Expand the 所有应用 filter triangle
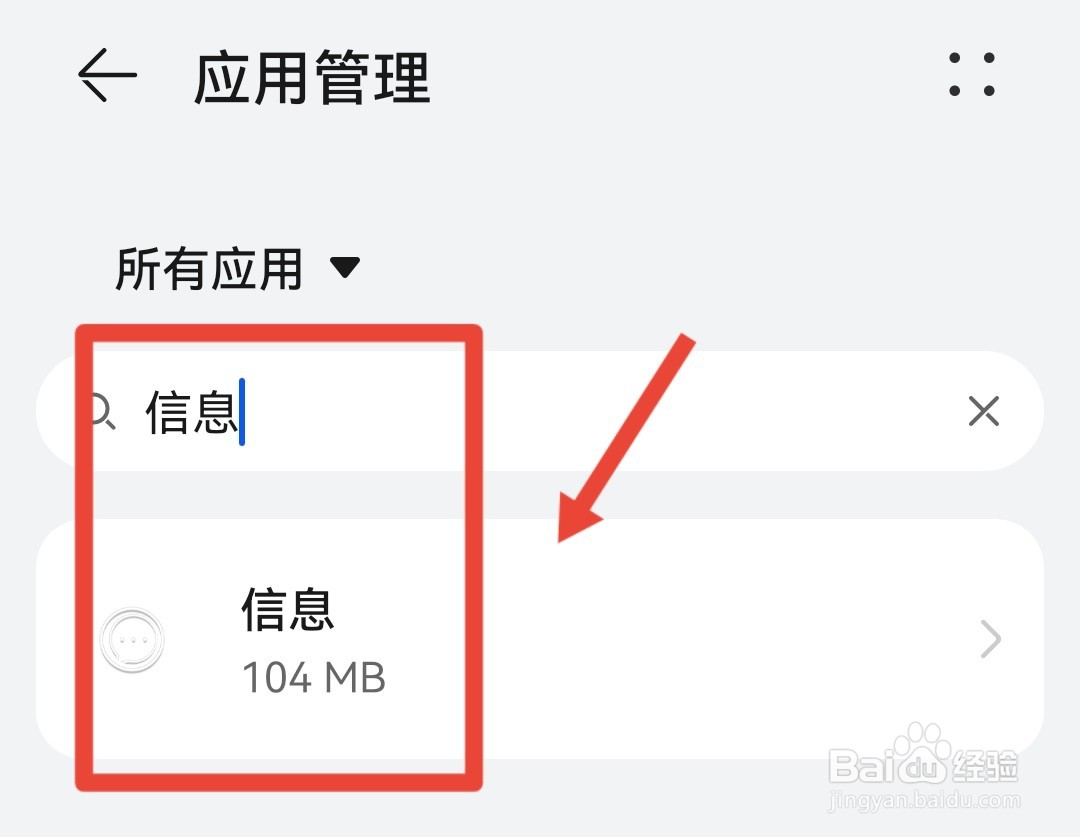The width and height of the screenshot is (1080, 837). tap(344, 267)
